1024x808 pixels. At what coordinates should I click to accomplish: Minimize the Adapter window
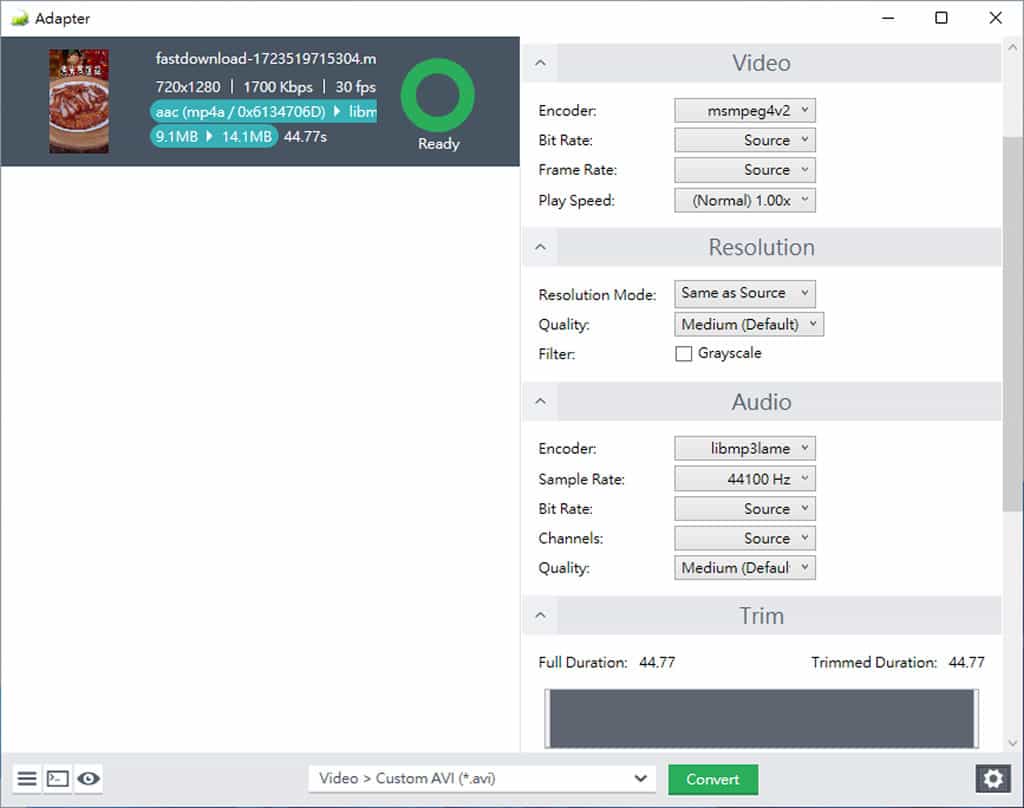pyautogui.click(x=888, y=18)
